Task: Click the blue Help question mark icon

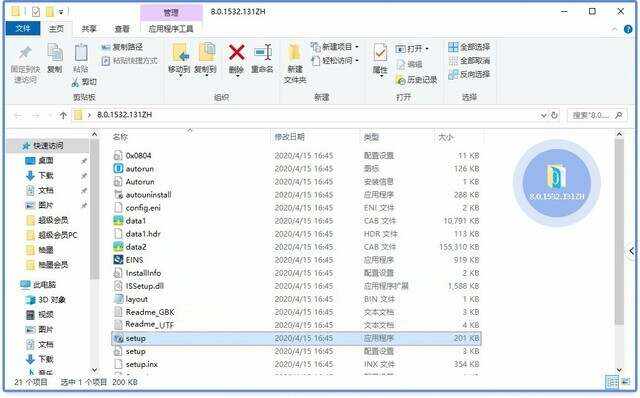Action: coord(628,29)
